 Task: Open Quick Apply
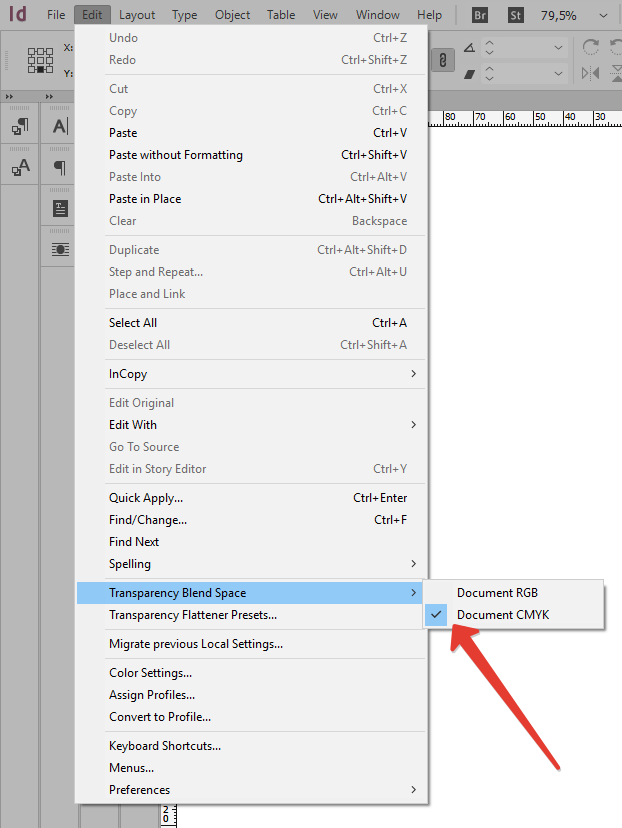coord(251,498)
